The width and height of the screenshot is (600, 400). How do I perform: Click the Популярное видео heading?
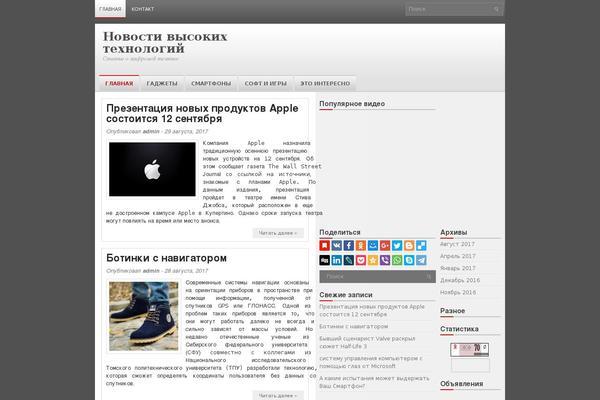coord(352,104)
